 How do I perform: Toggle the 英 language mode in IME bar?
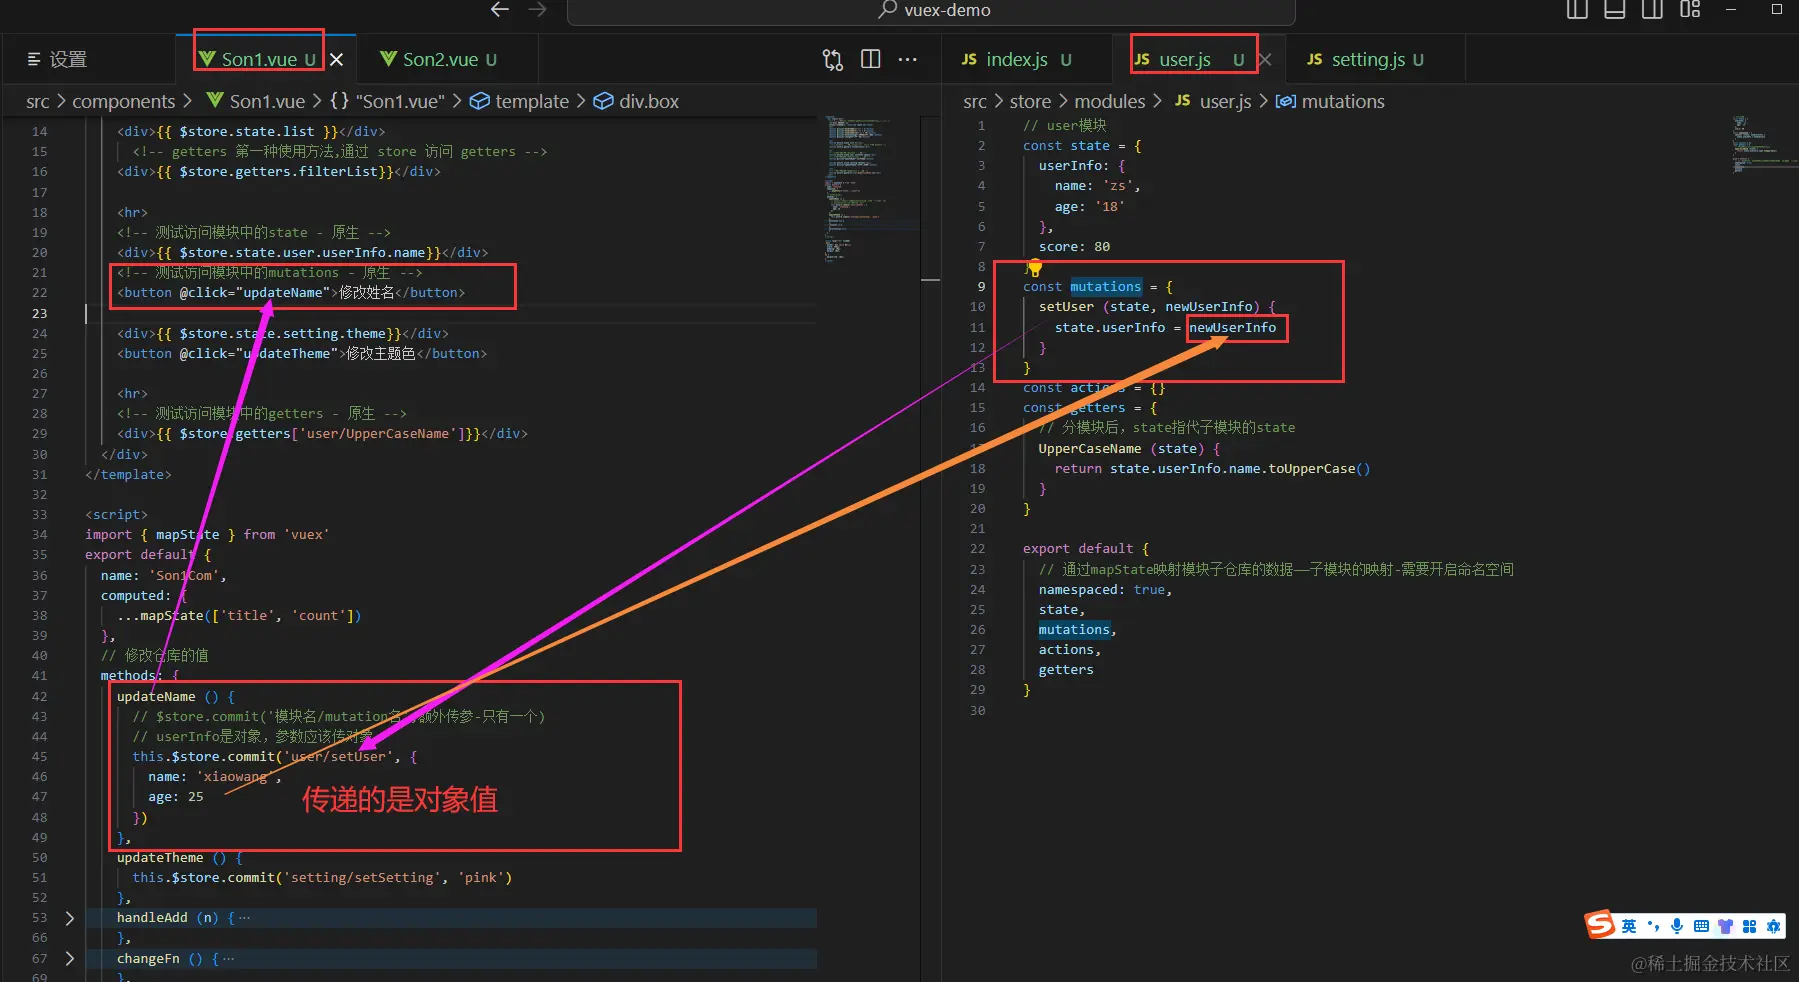click(1629, 926)
